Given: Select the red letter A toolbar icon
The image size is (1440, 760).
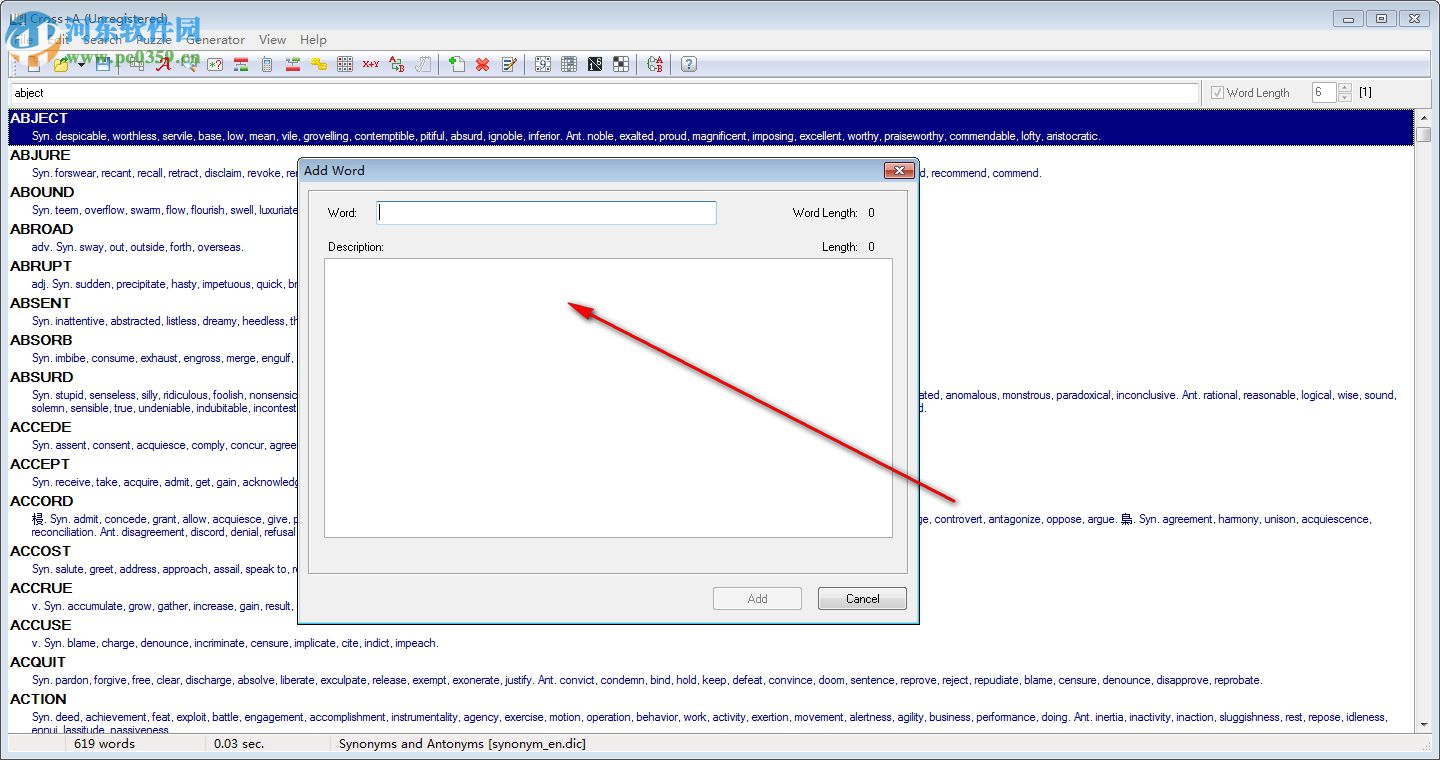Looking at the screenshot, I should (x=163, y=64).
